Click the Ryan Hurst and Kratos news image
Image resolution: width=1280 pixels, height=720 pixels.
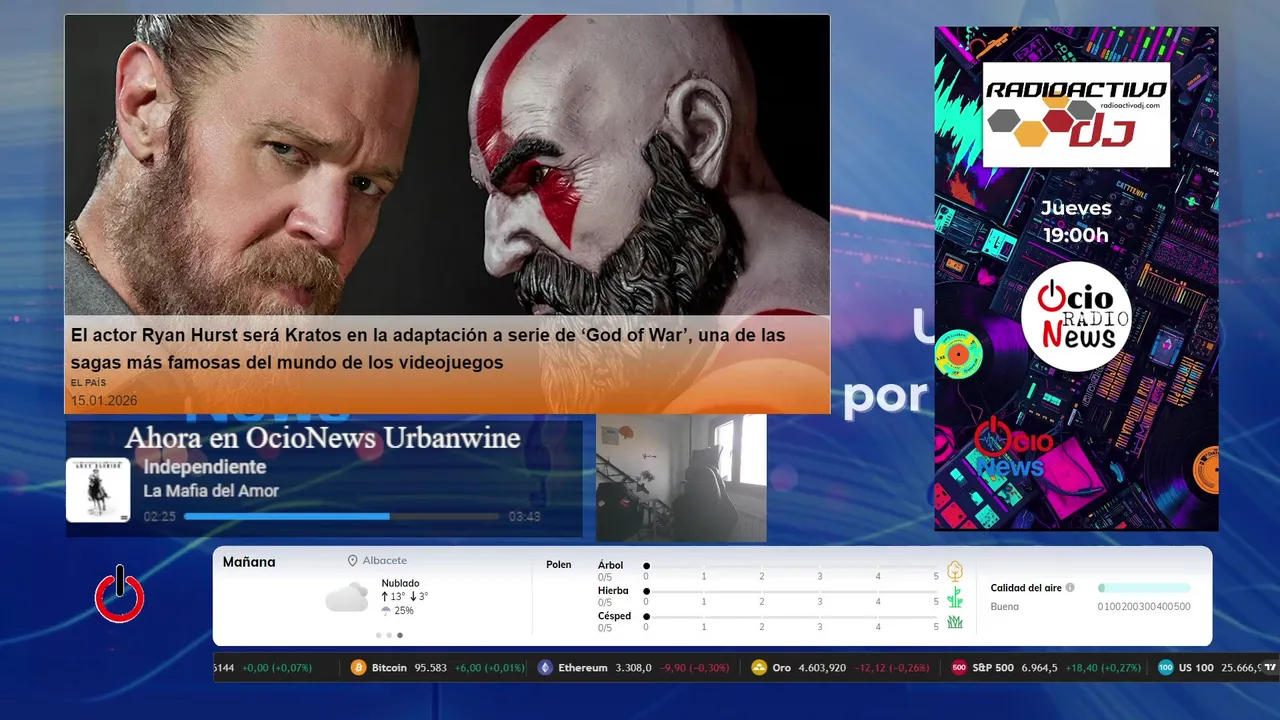[447, 165]
